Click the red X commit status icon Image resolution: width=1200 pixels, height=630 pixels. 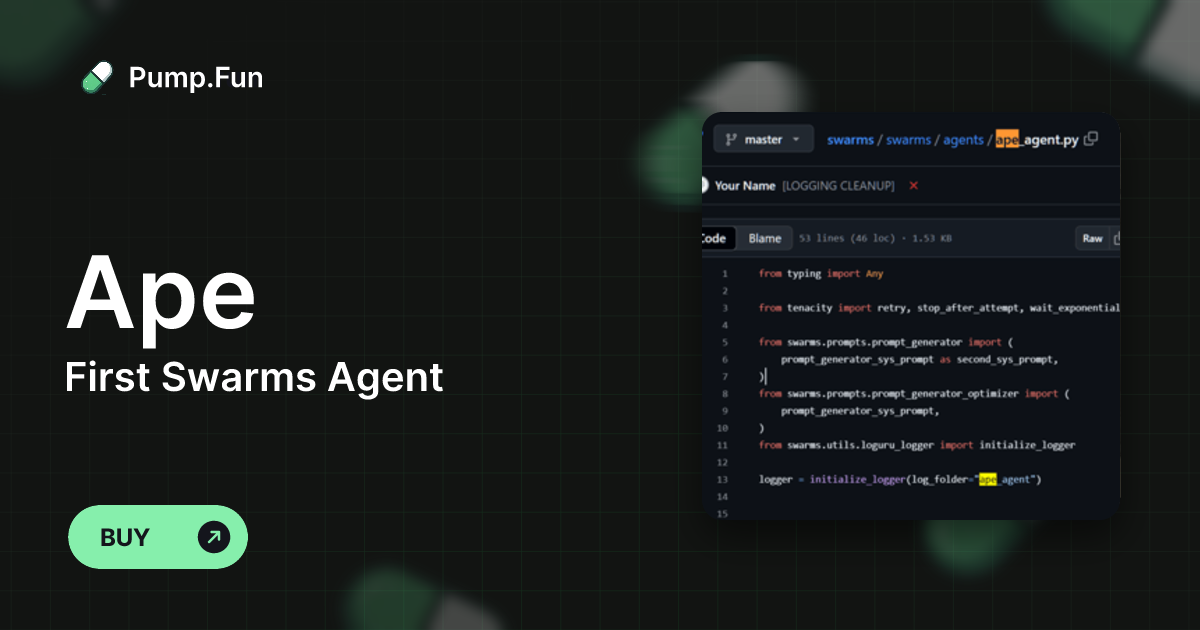(x=913, y=186)
